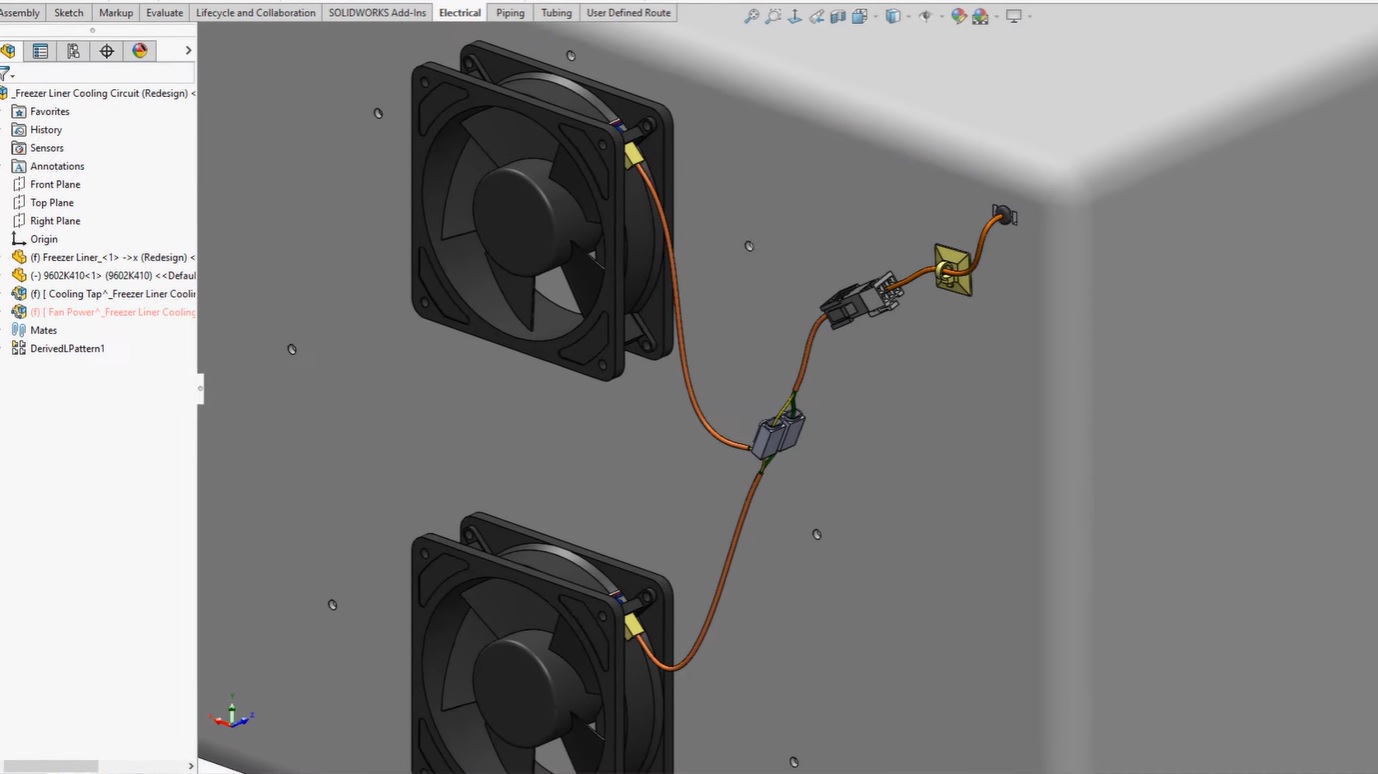
Task: Click the panel splitter collapse handle
Action: click(x=200, y=388)
